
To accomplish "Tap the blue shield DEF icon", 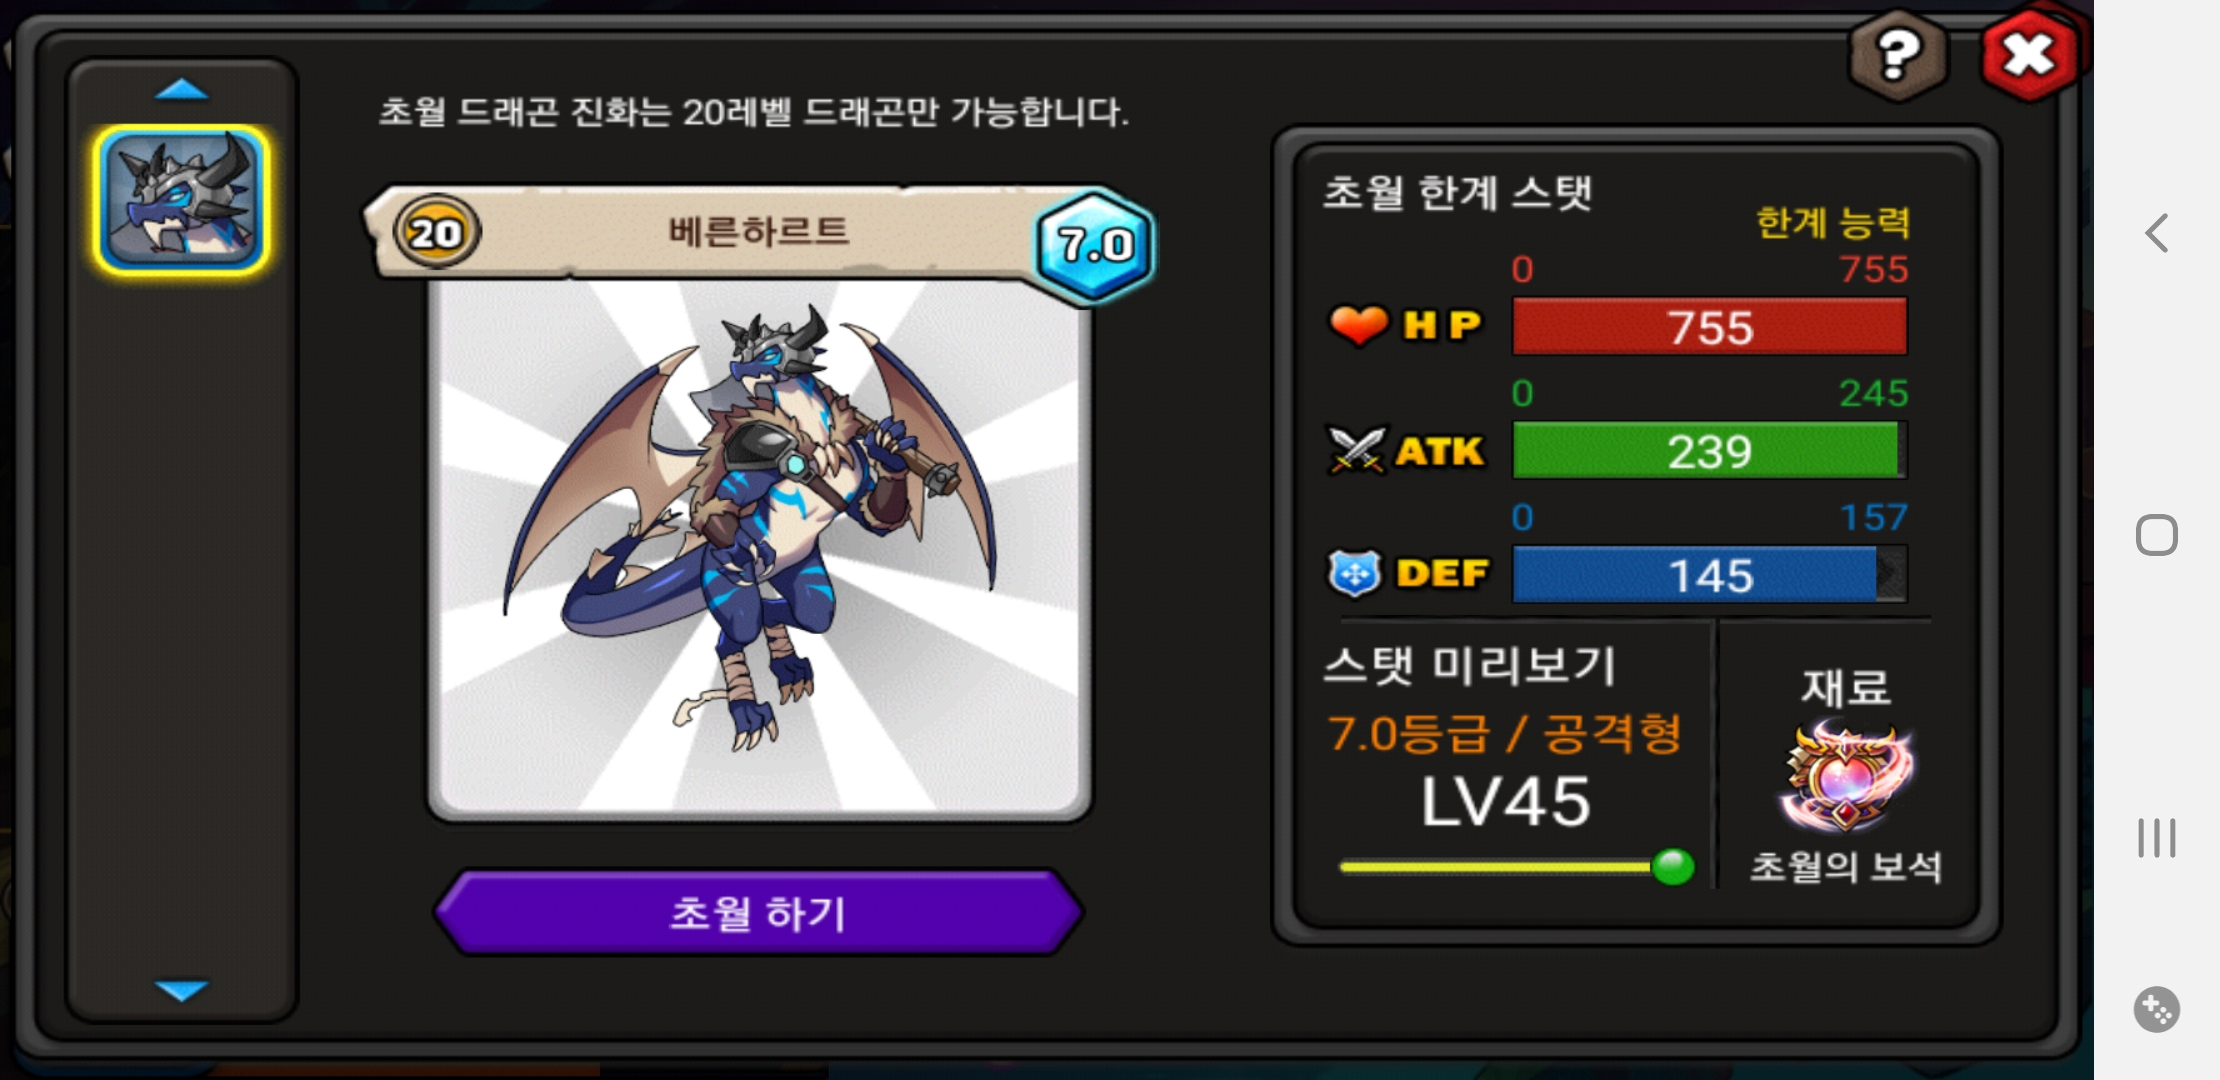I will tap(1354, 574).
